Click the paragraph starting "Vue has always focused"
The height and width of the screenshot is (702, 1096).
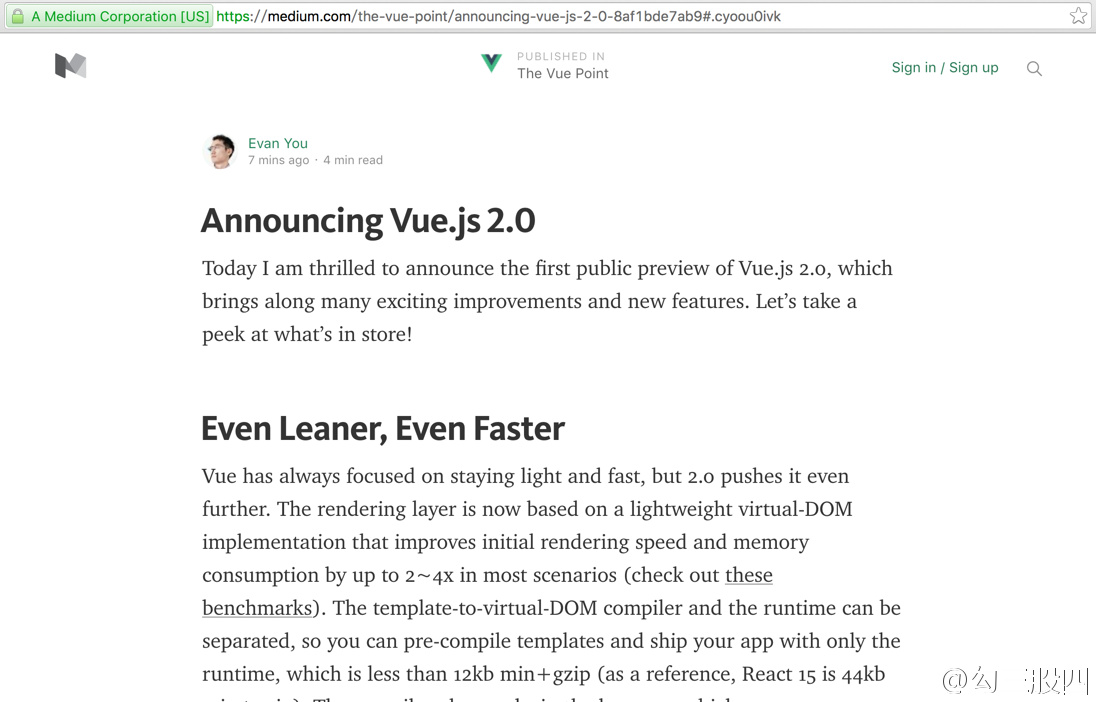(550, 541)
